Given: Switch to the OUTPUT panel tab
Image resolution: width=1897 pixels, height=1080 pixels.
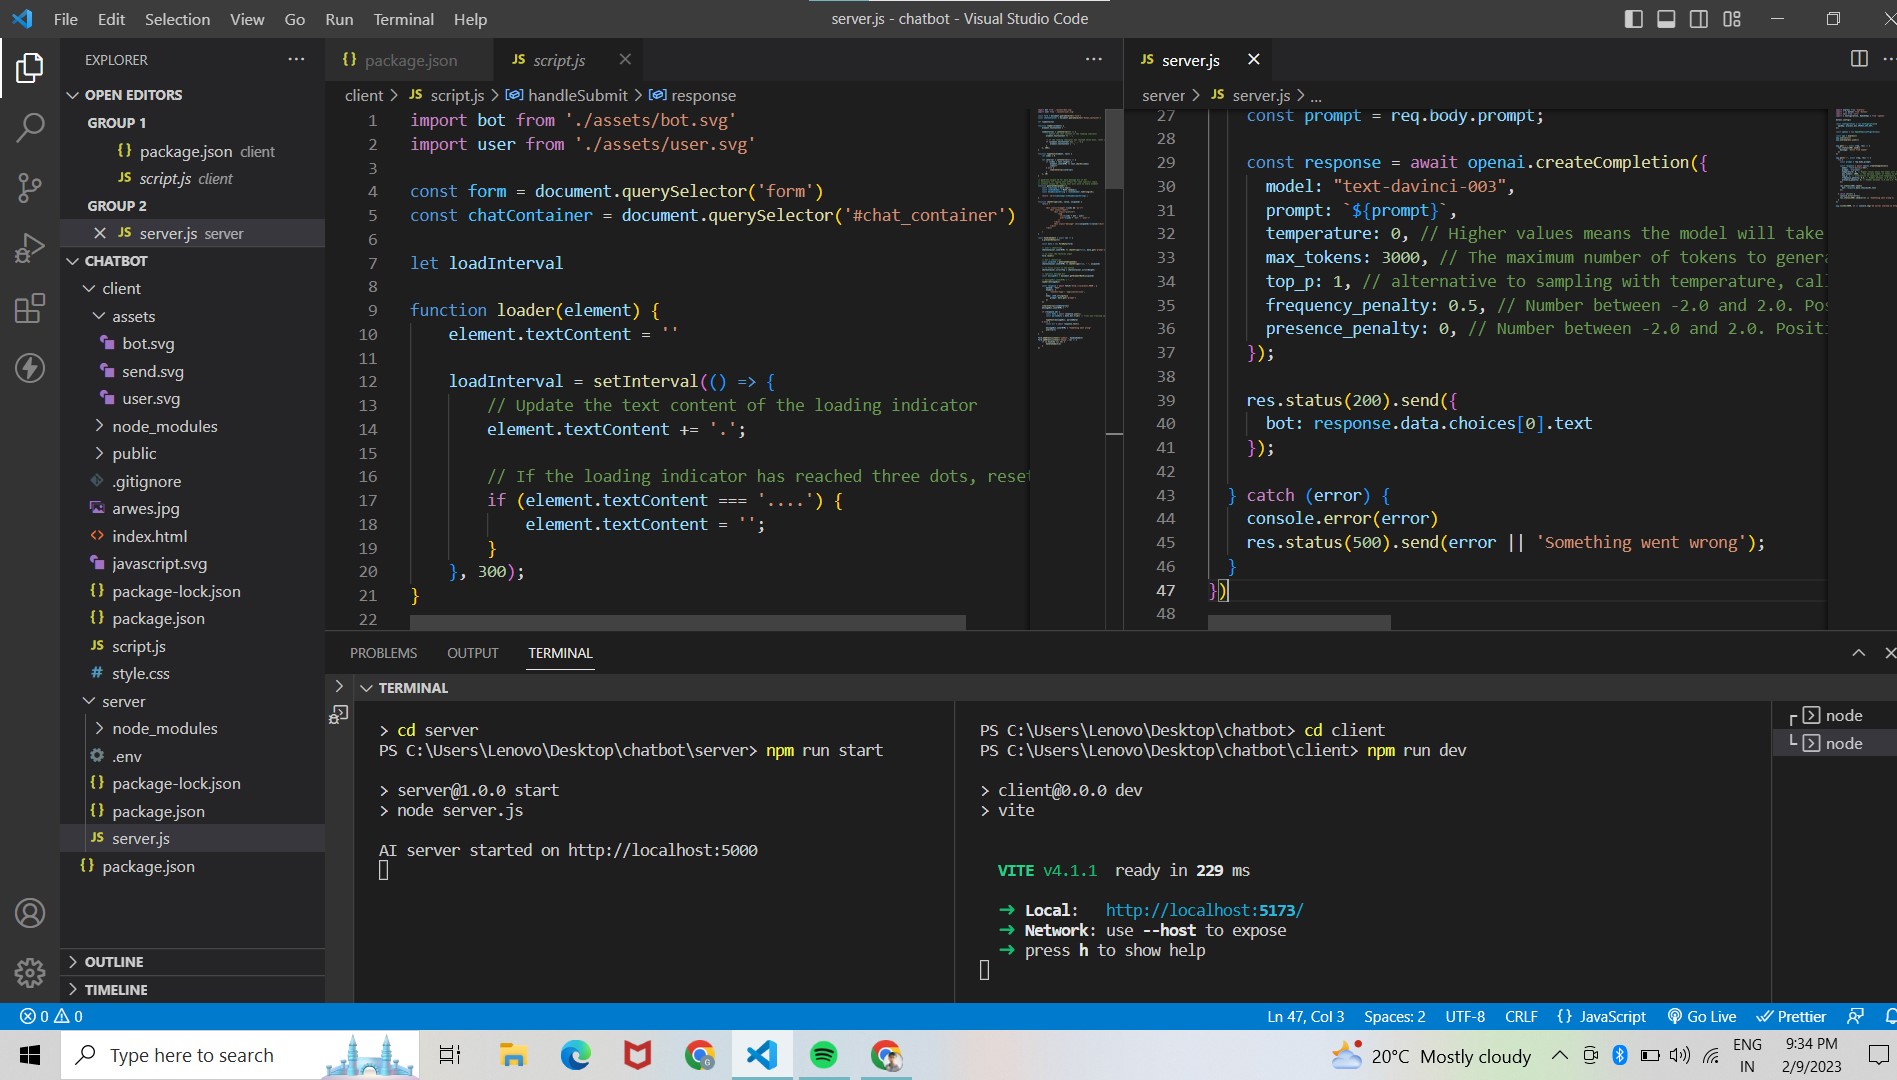Looking at the screenshot, I should [472, 653].
